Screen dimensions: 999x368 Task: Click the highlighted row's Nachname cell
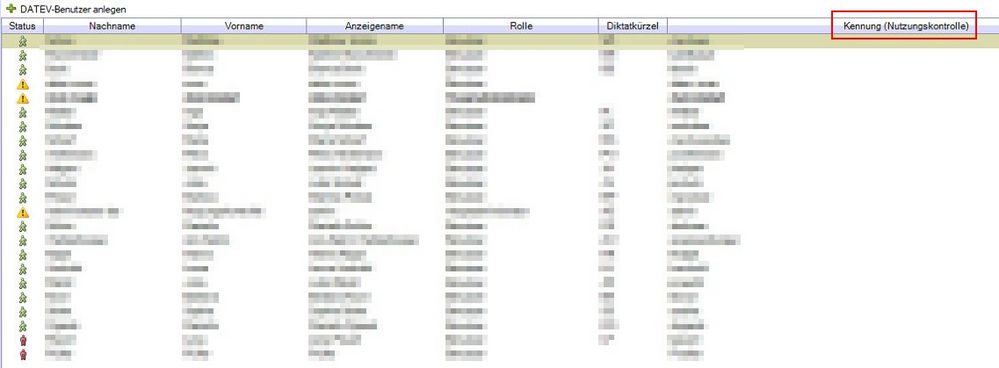(113, 41)
